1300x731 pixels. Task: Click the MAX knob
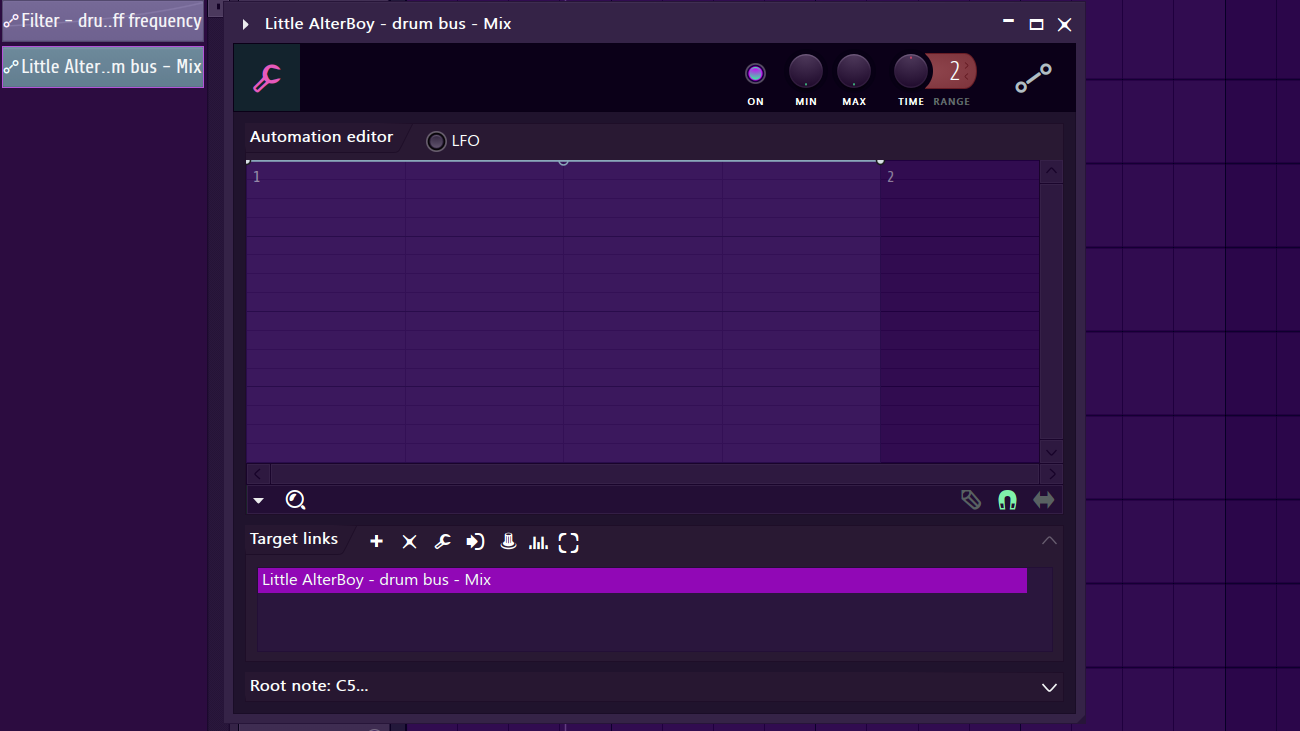pos(854,72)
